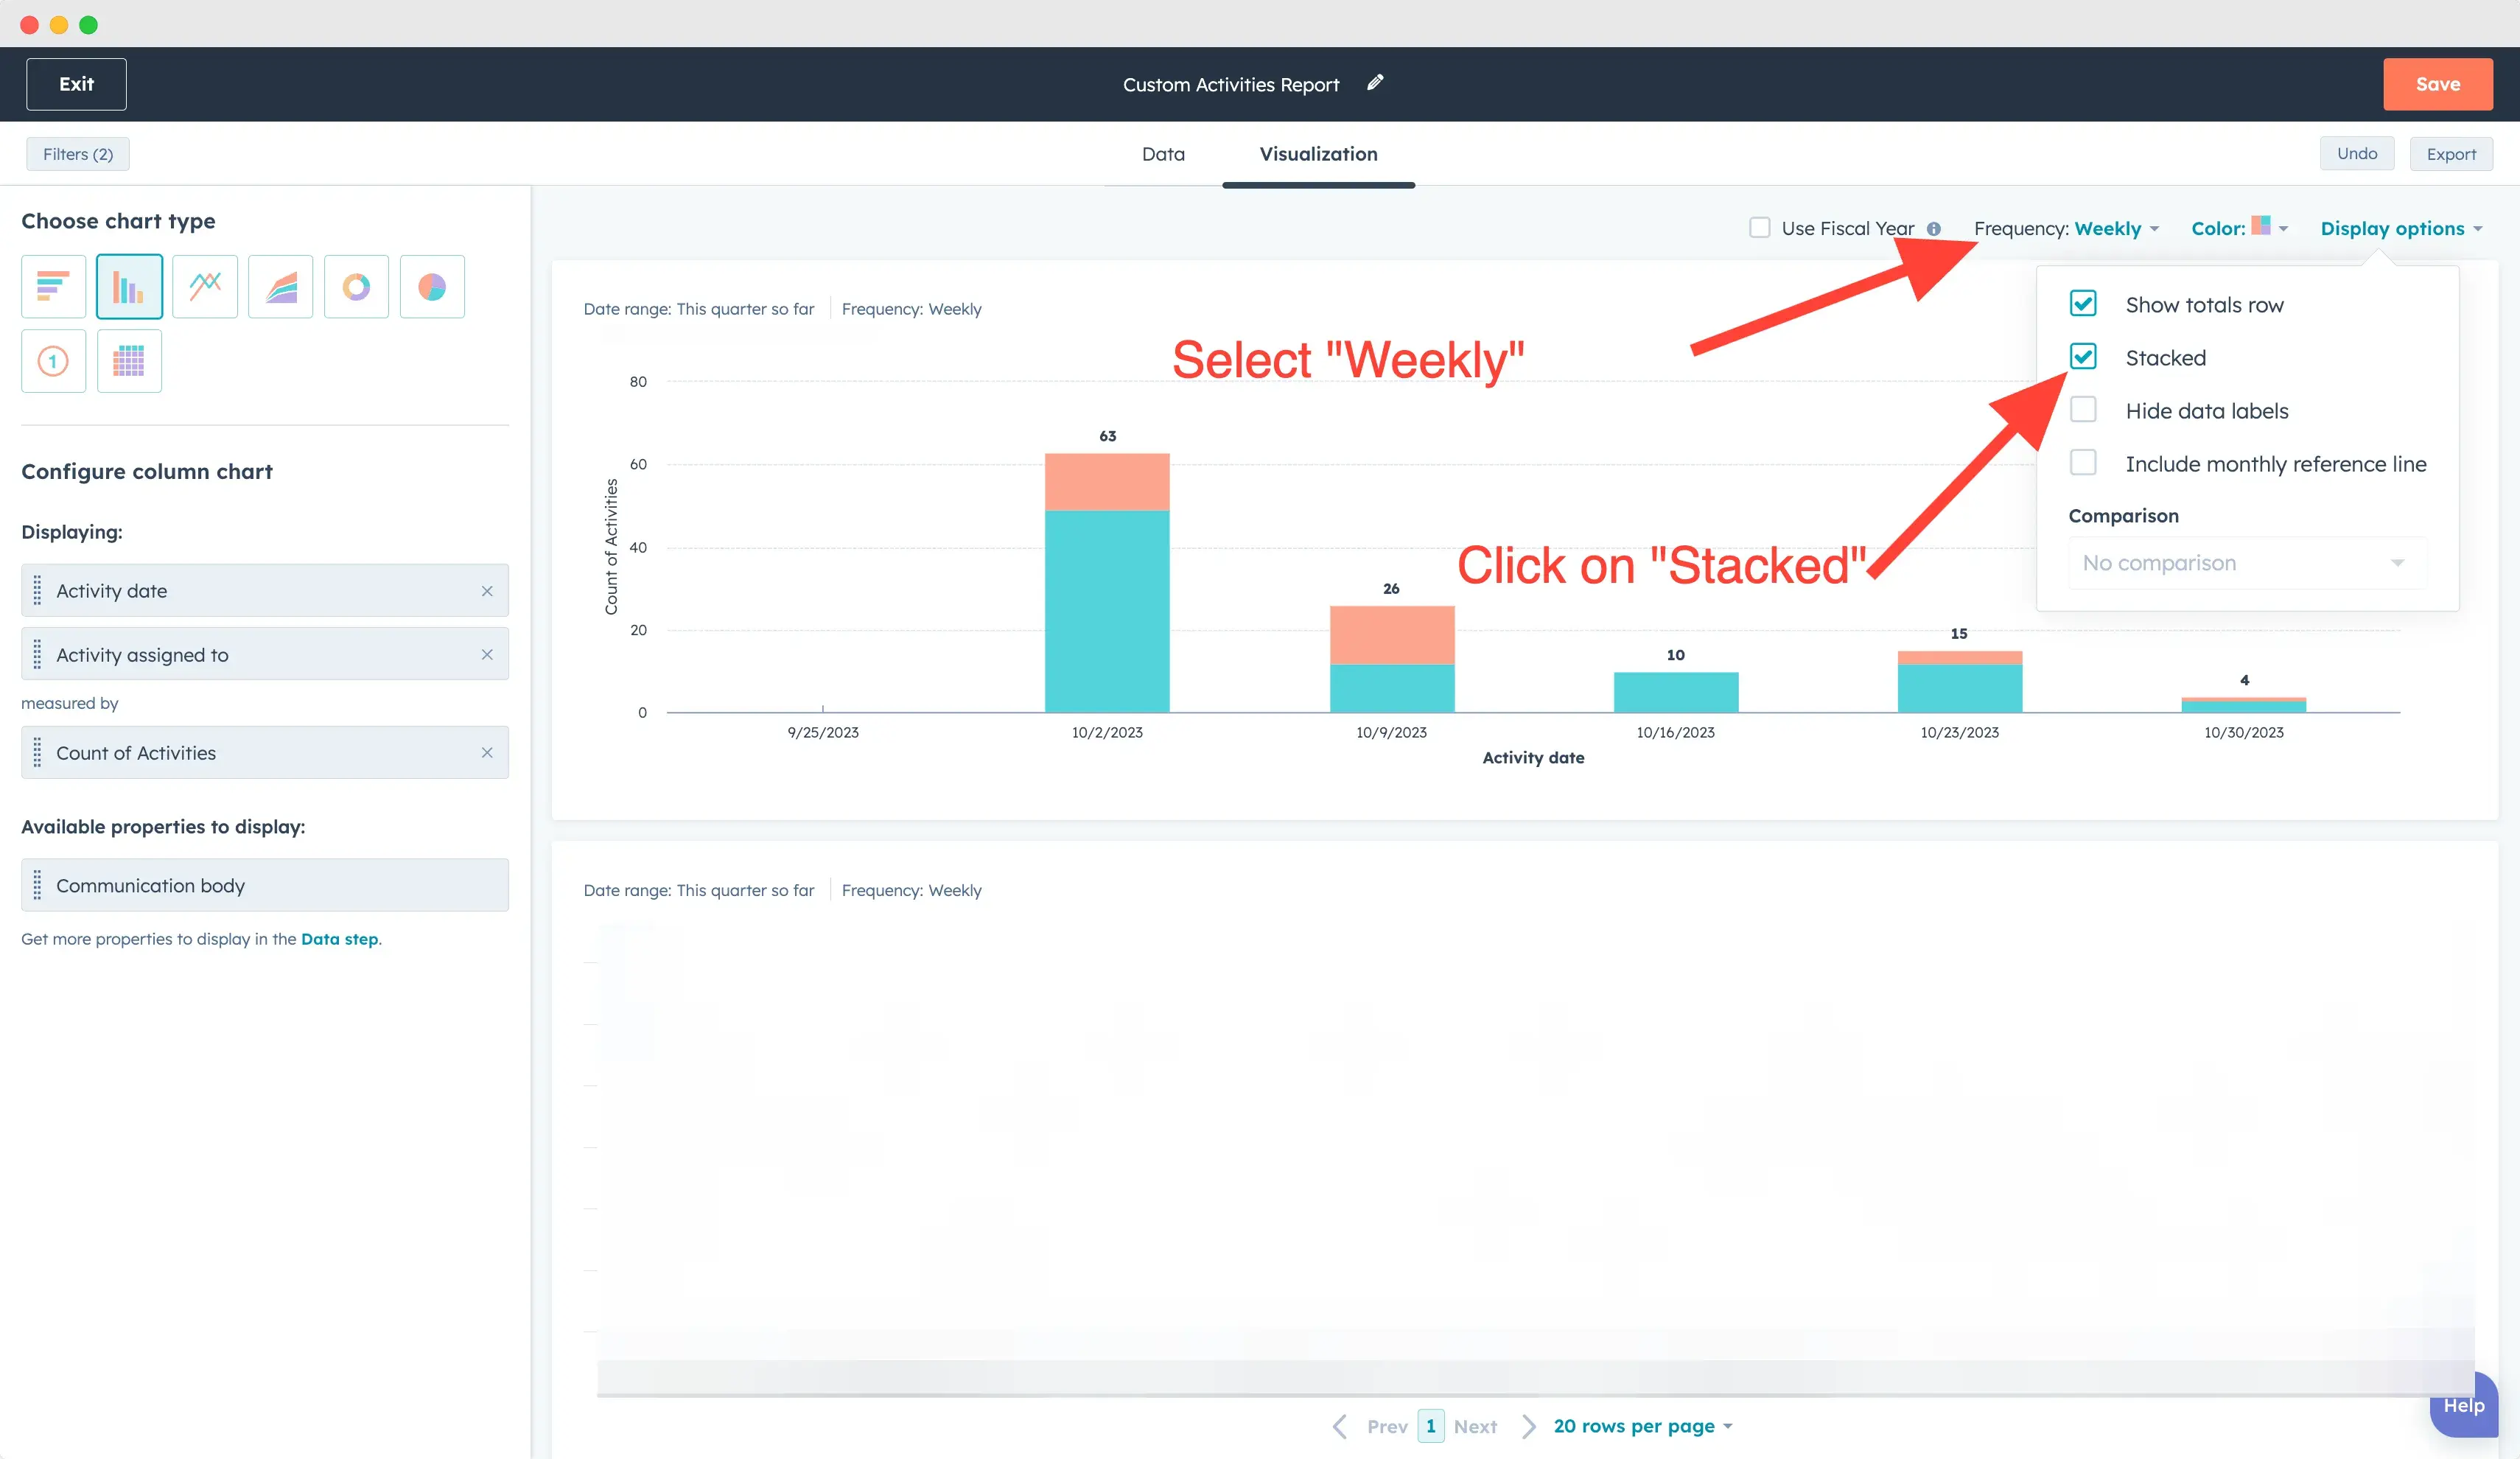Screen dimensions: 2520x1459
Task: Choose the summary number chart icon
Action: coord(53,361)
